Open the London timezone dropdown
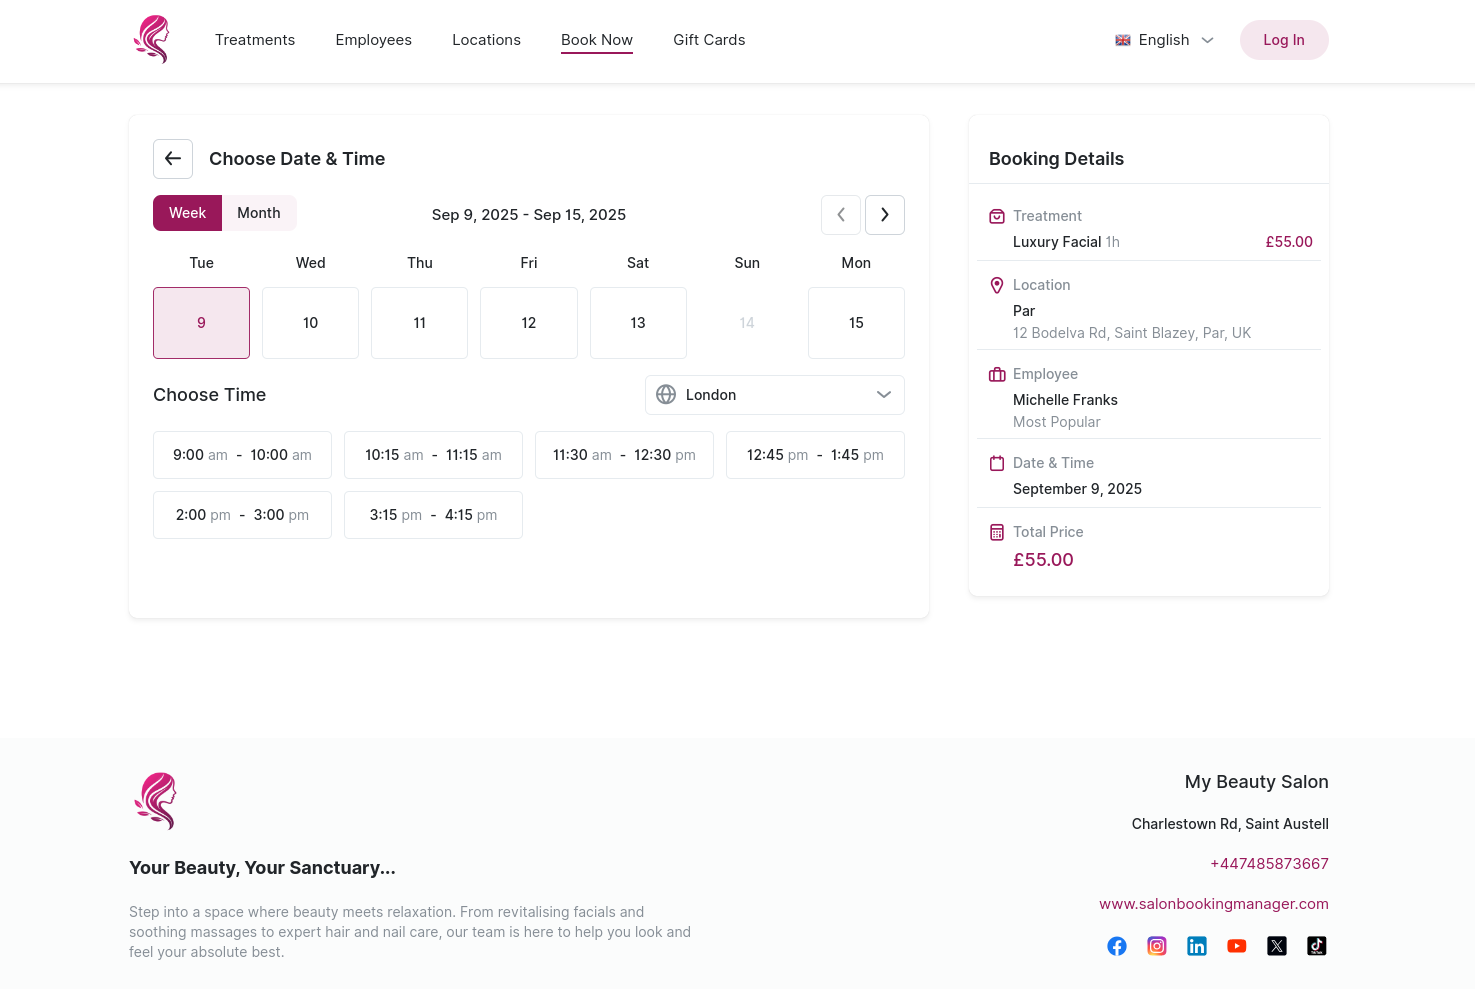Screen dimensions: 1475x989 775,395
